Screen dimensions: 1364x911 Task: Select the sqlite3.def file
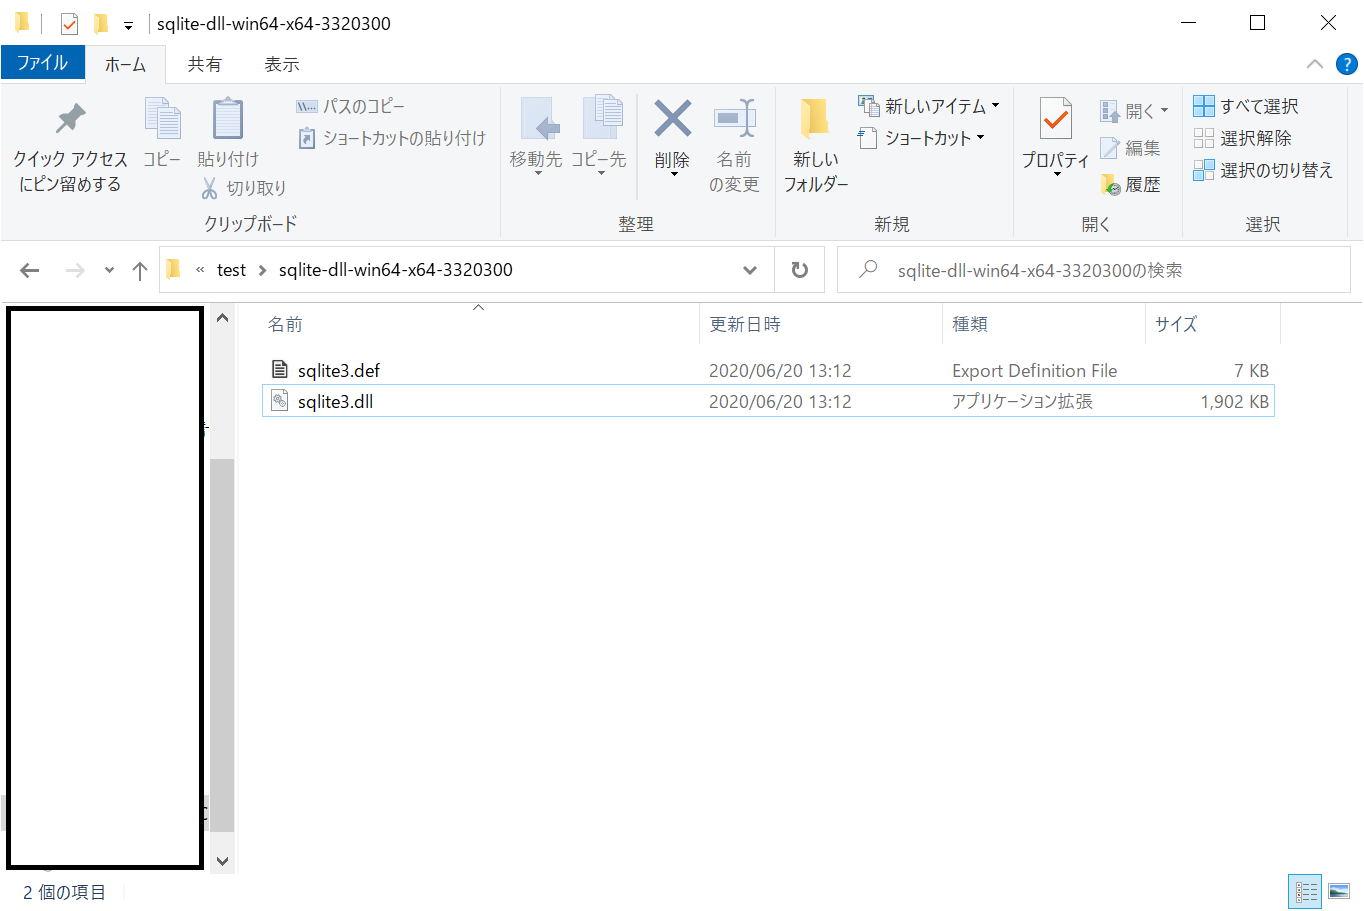click(x=768, y=370)
